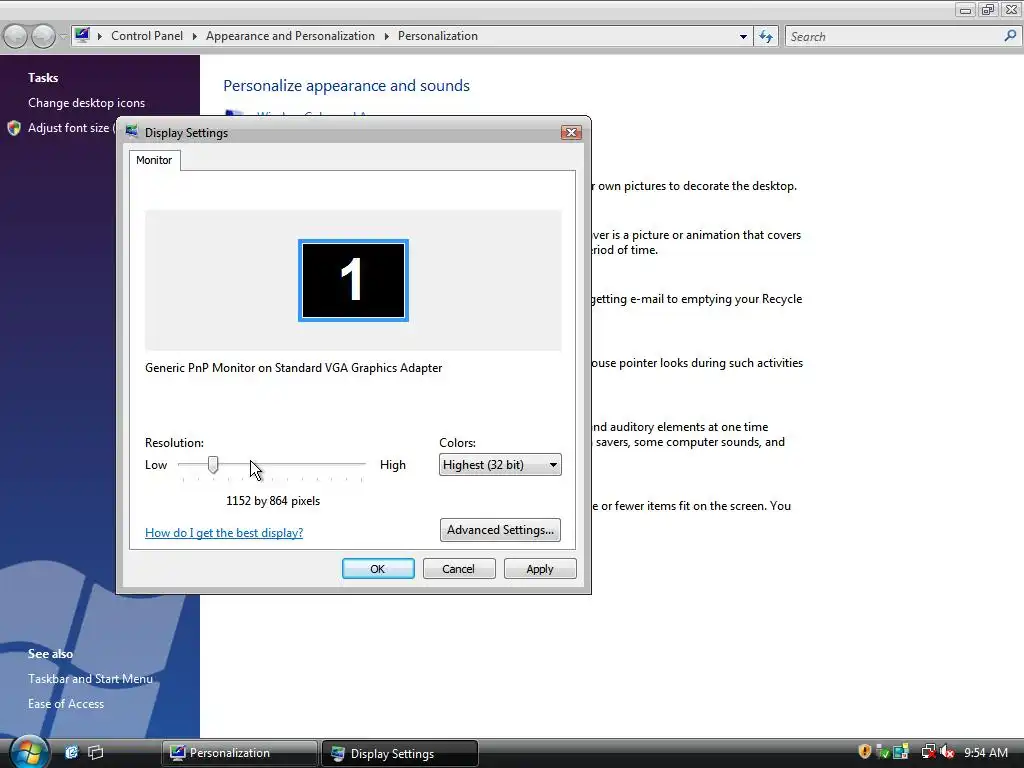This screenshot has width=1024, height=768.
Task: Click the Cancel button
Action: point(459,569)
